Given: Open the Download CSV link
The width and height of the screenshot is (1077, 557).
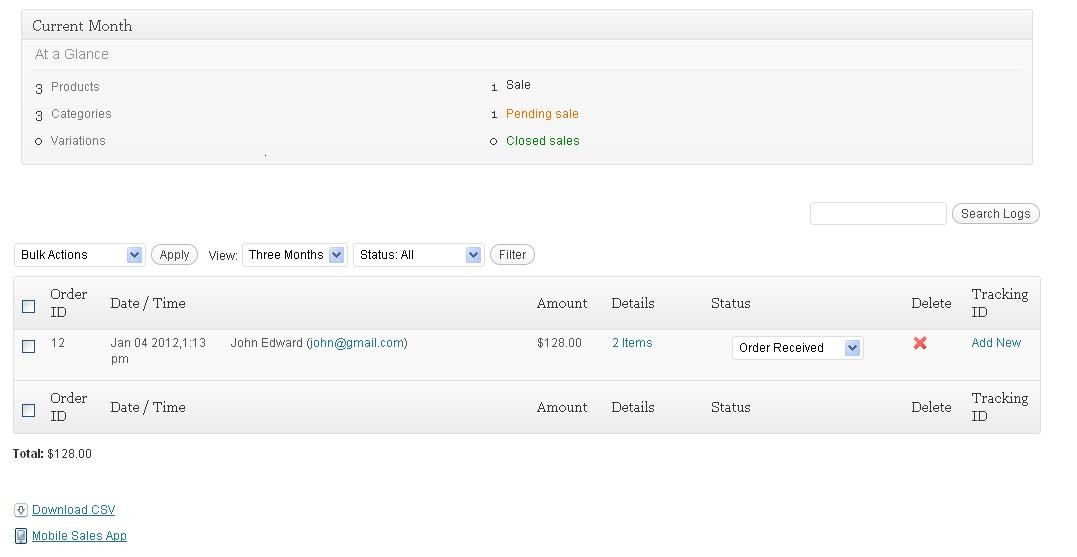Looking at the screenshot, I should click(73, 510).
